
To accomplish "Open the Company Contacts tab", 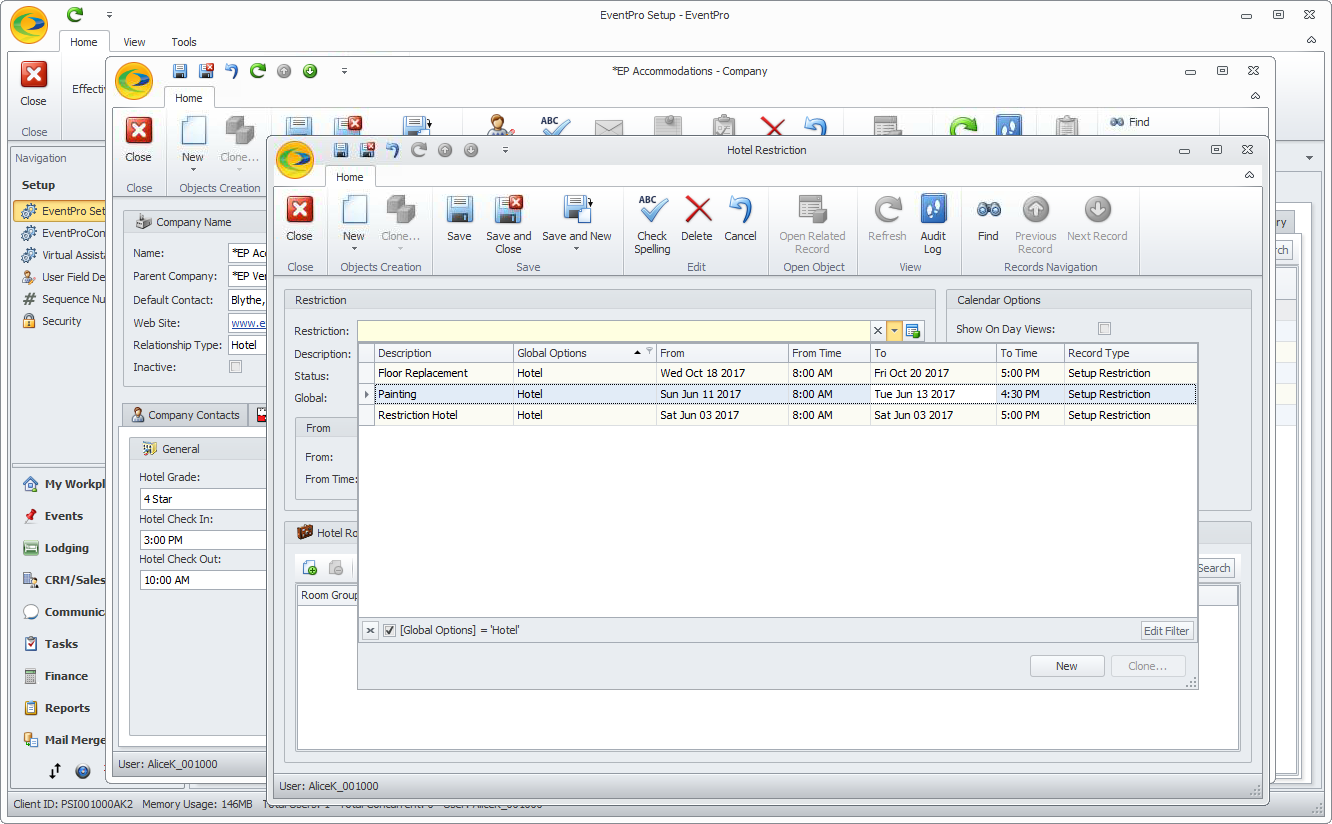I will (186, 415).
